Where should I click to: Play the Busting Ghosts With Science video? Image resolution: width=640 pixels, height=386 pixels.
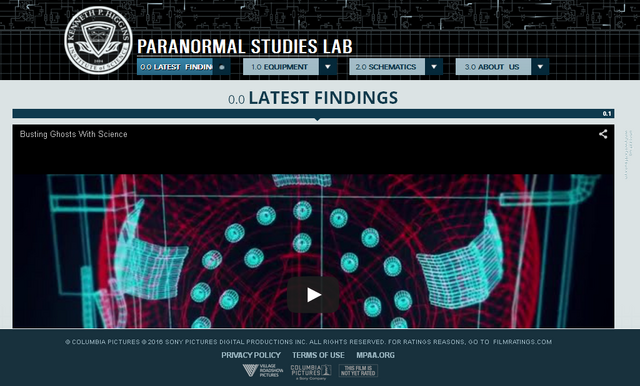(x=313, y=295)
